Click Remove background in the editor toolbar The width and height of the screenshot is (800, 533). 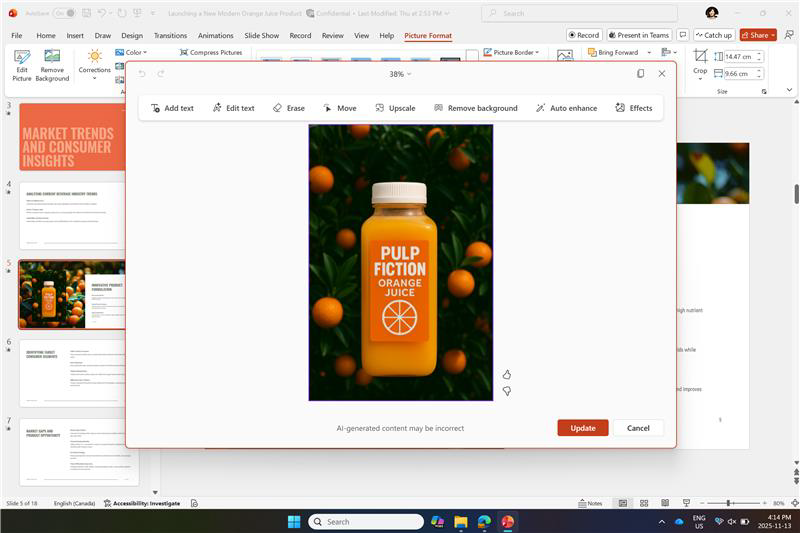point(476,108)
